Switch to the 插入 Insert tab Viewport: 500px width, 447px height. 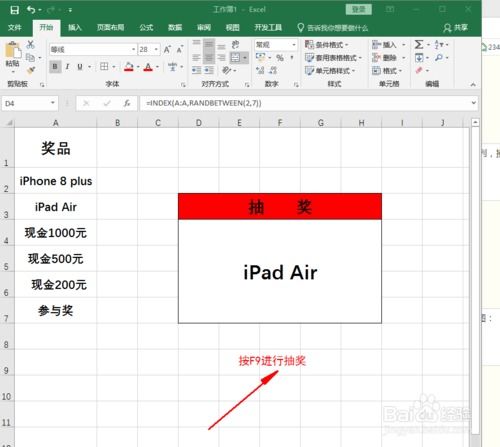tap(75, 27)
